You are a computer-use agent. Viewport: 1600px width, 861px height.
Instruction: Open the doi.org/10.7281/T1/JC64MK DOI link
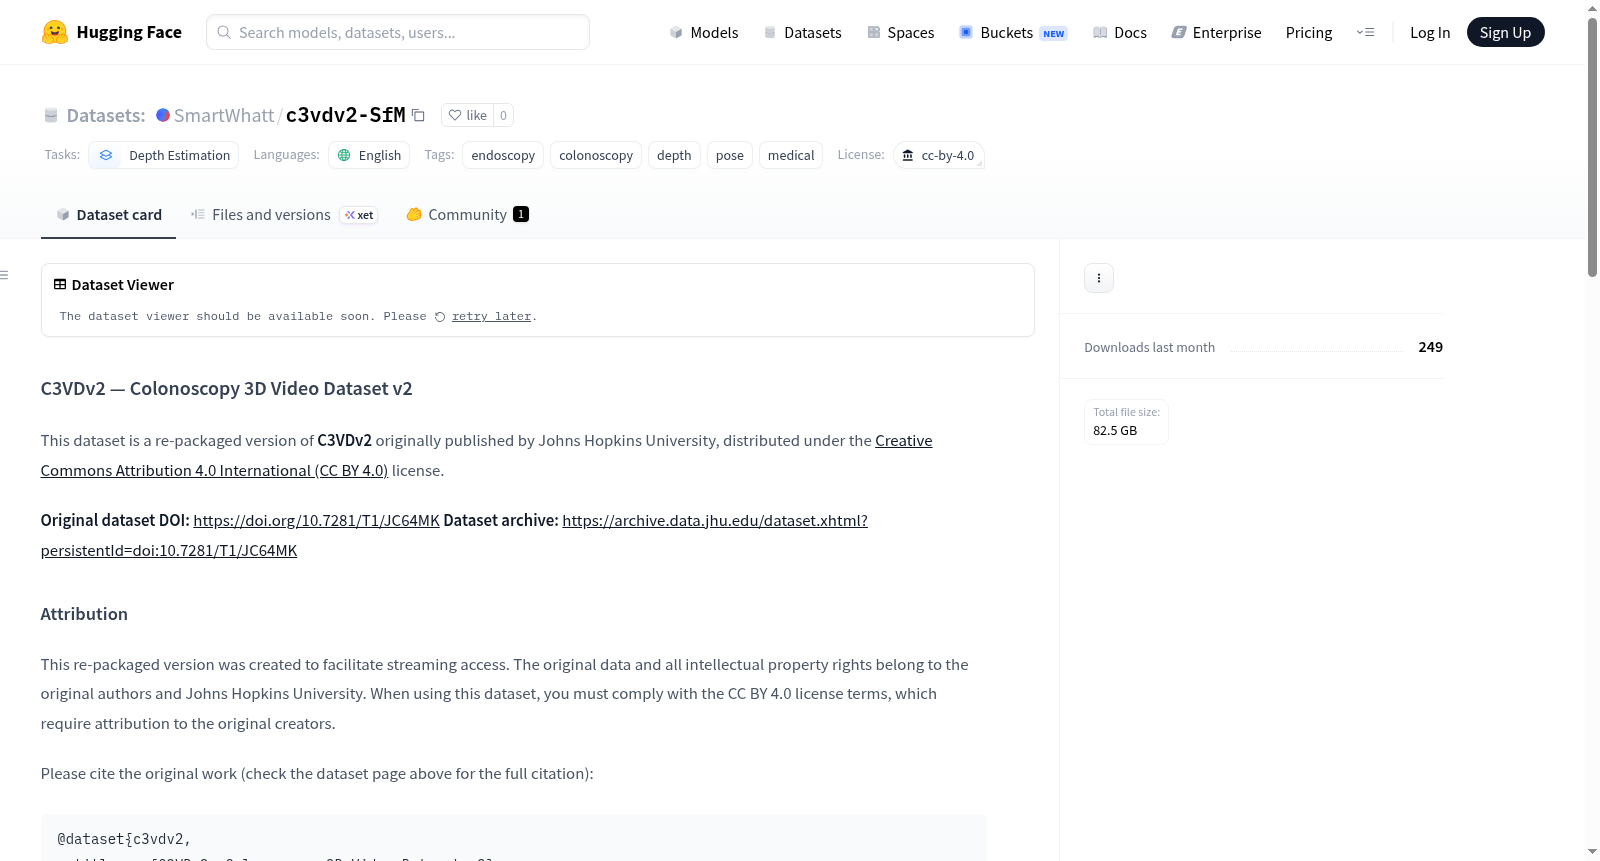tap(317, 521)
